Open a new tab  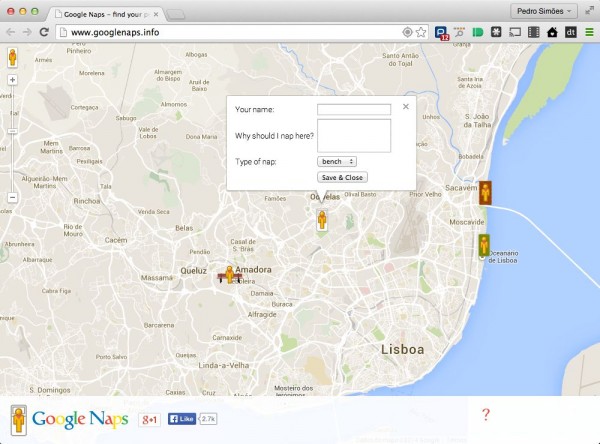pyautogui.click(x=176, y=15)
